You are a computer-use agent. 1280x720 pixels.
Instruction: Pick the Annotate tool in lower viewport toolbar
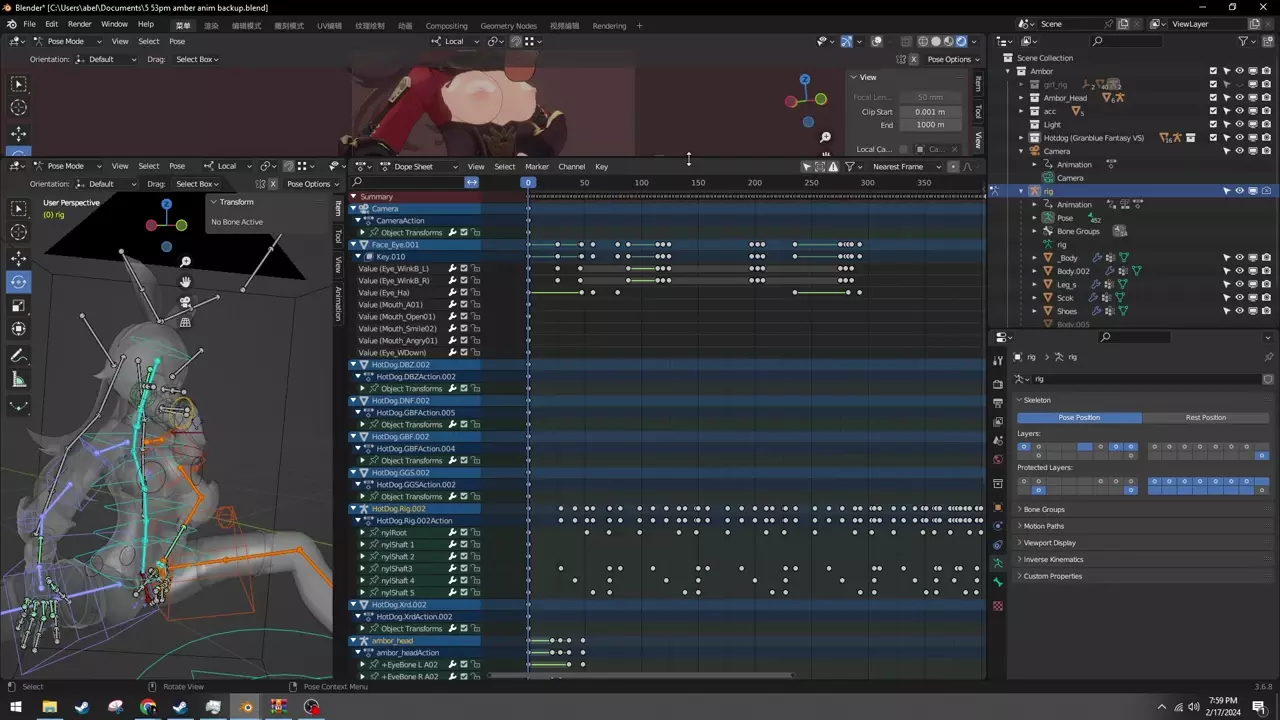pyautogui.click(x=19, y=356)
